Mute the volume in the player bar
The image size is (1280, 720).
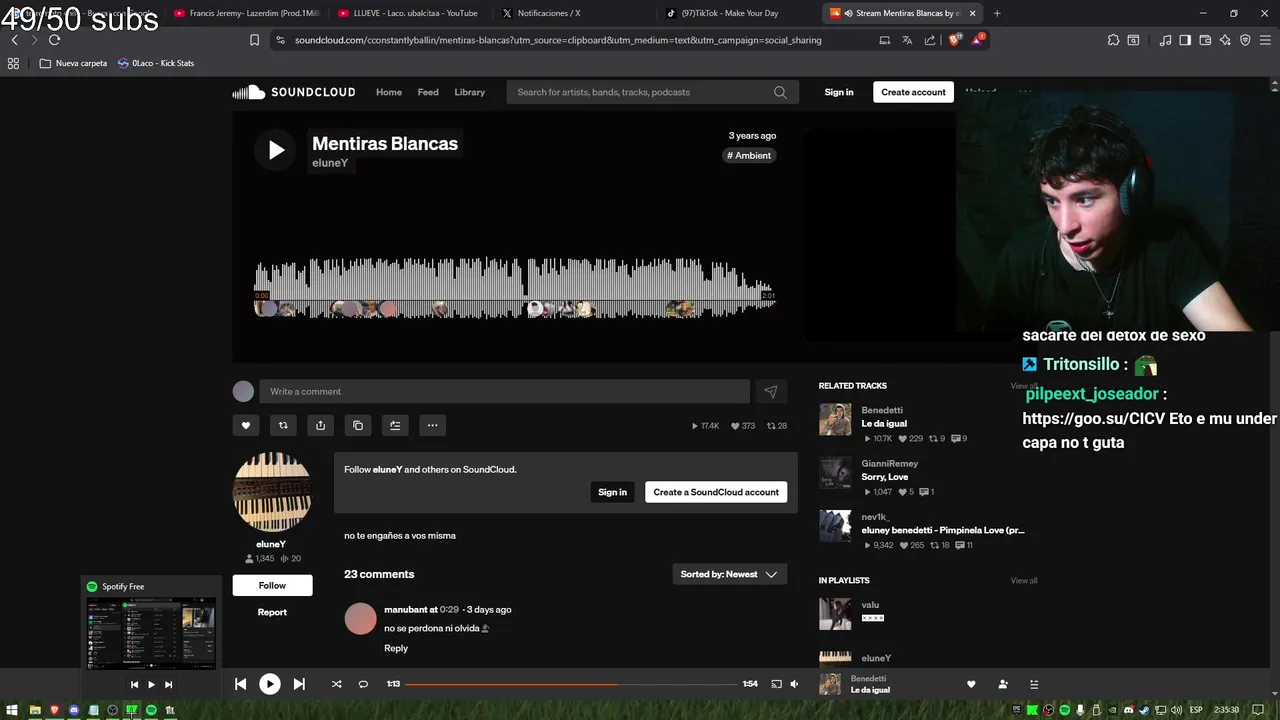pos(794,684)
